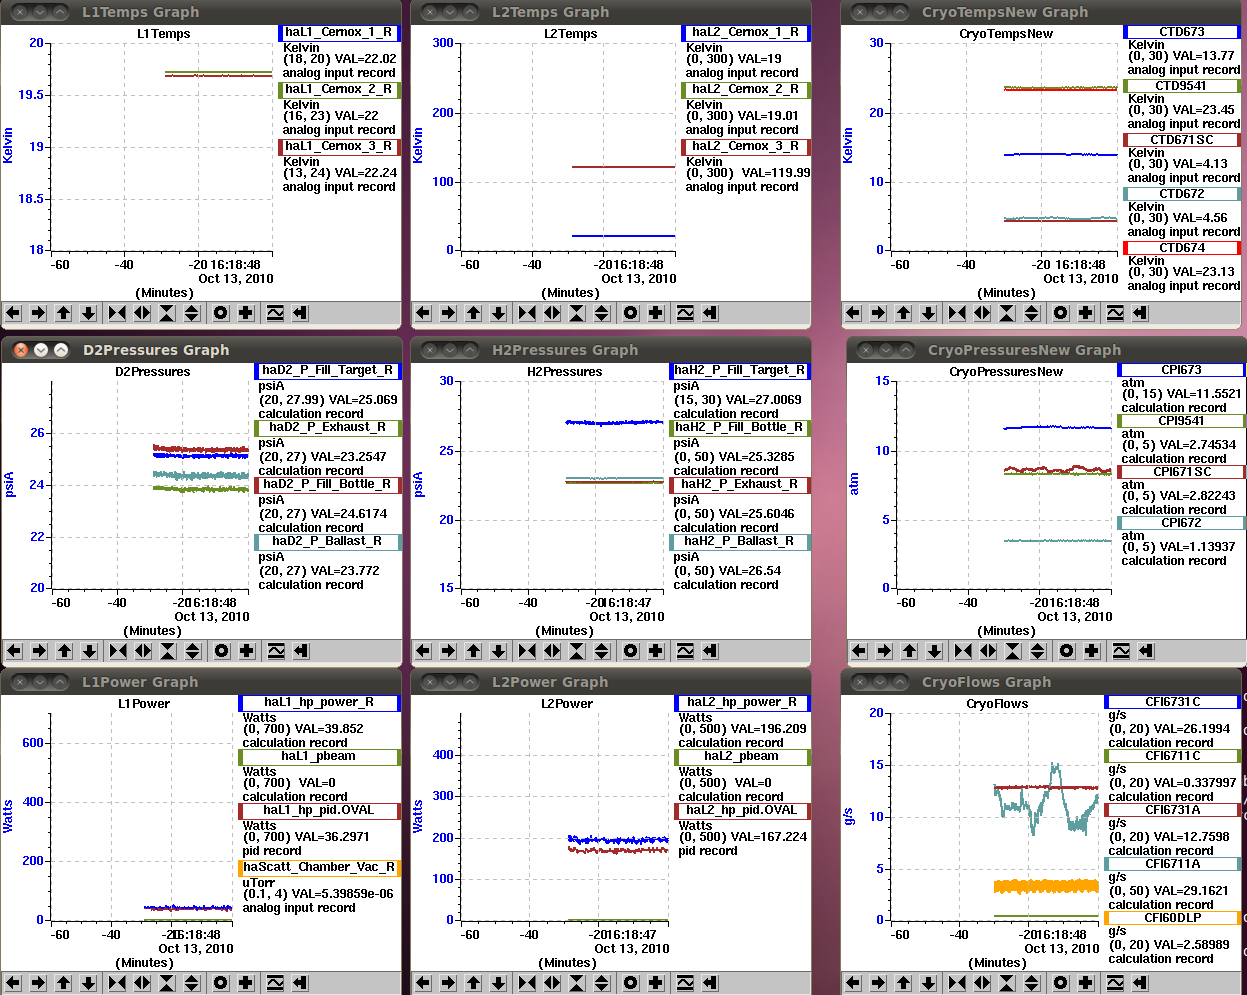The image size is (1247, 995).
Task: Click the graph curve icon in CryoPressuresNew Graph
Action: coord(1121,651)
